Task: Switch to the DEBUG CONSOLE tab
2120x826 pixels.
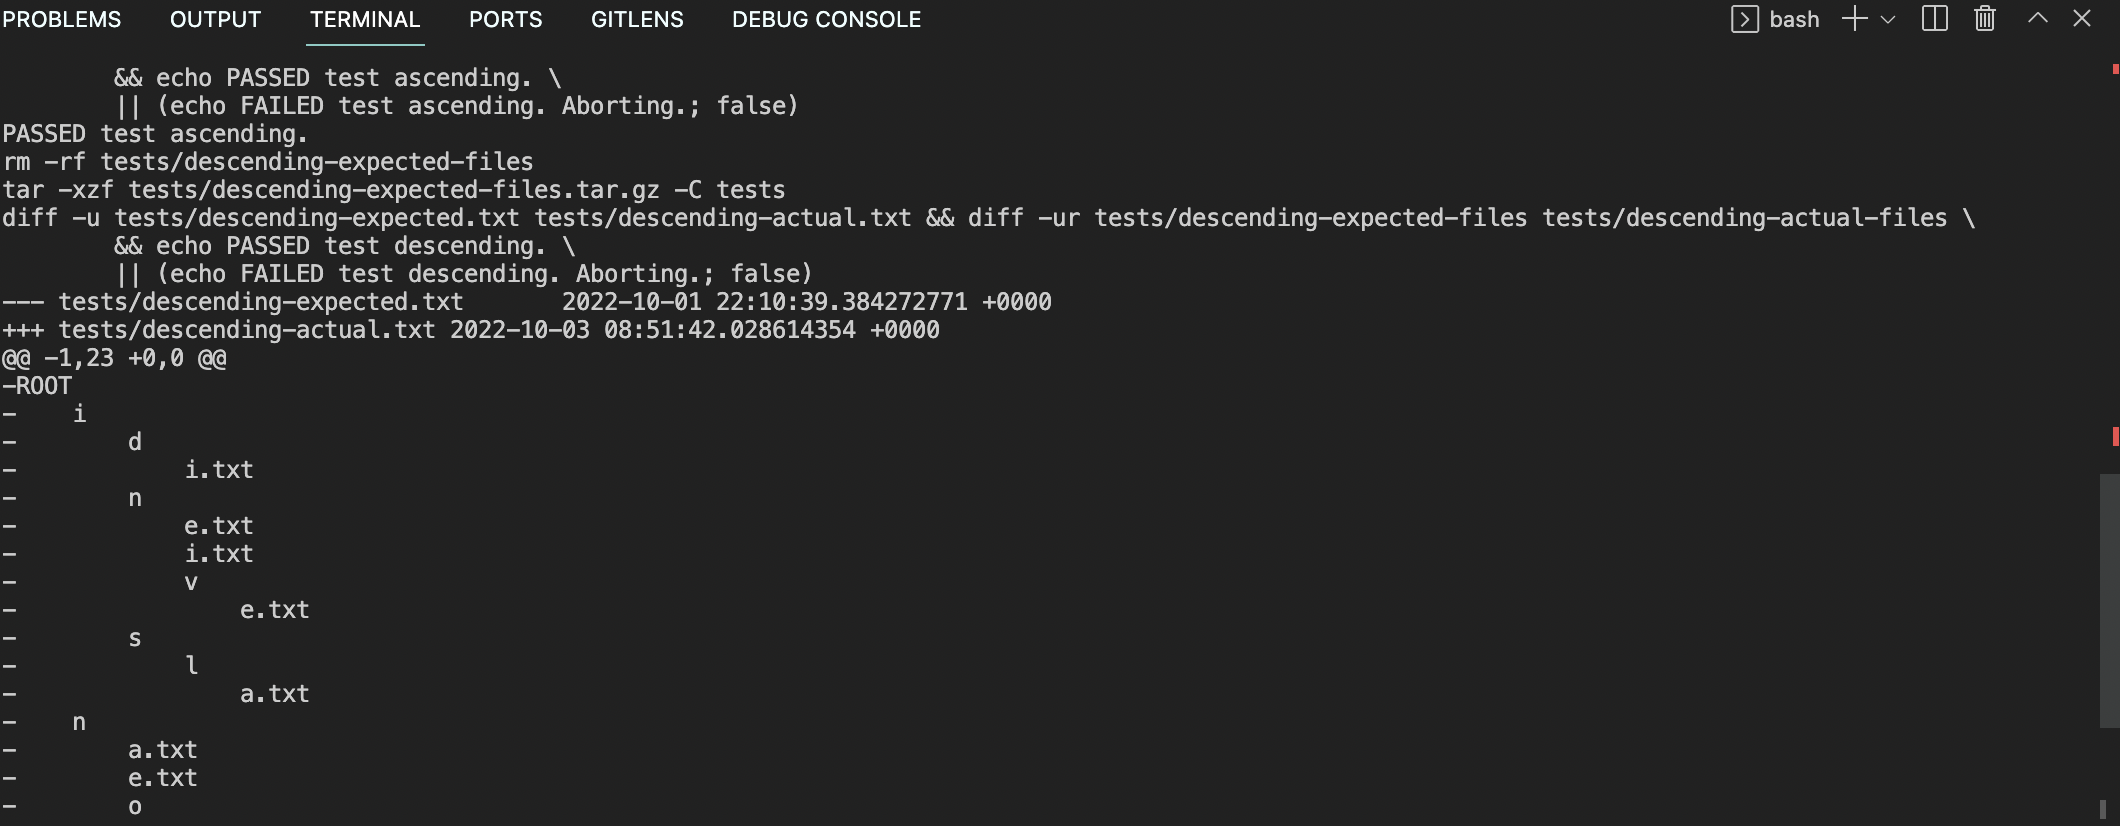Action: pyautogui.click(x=826, y=20)
